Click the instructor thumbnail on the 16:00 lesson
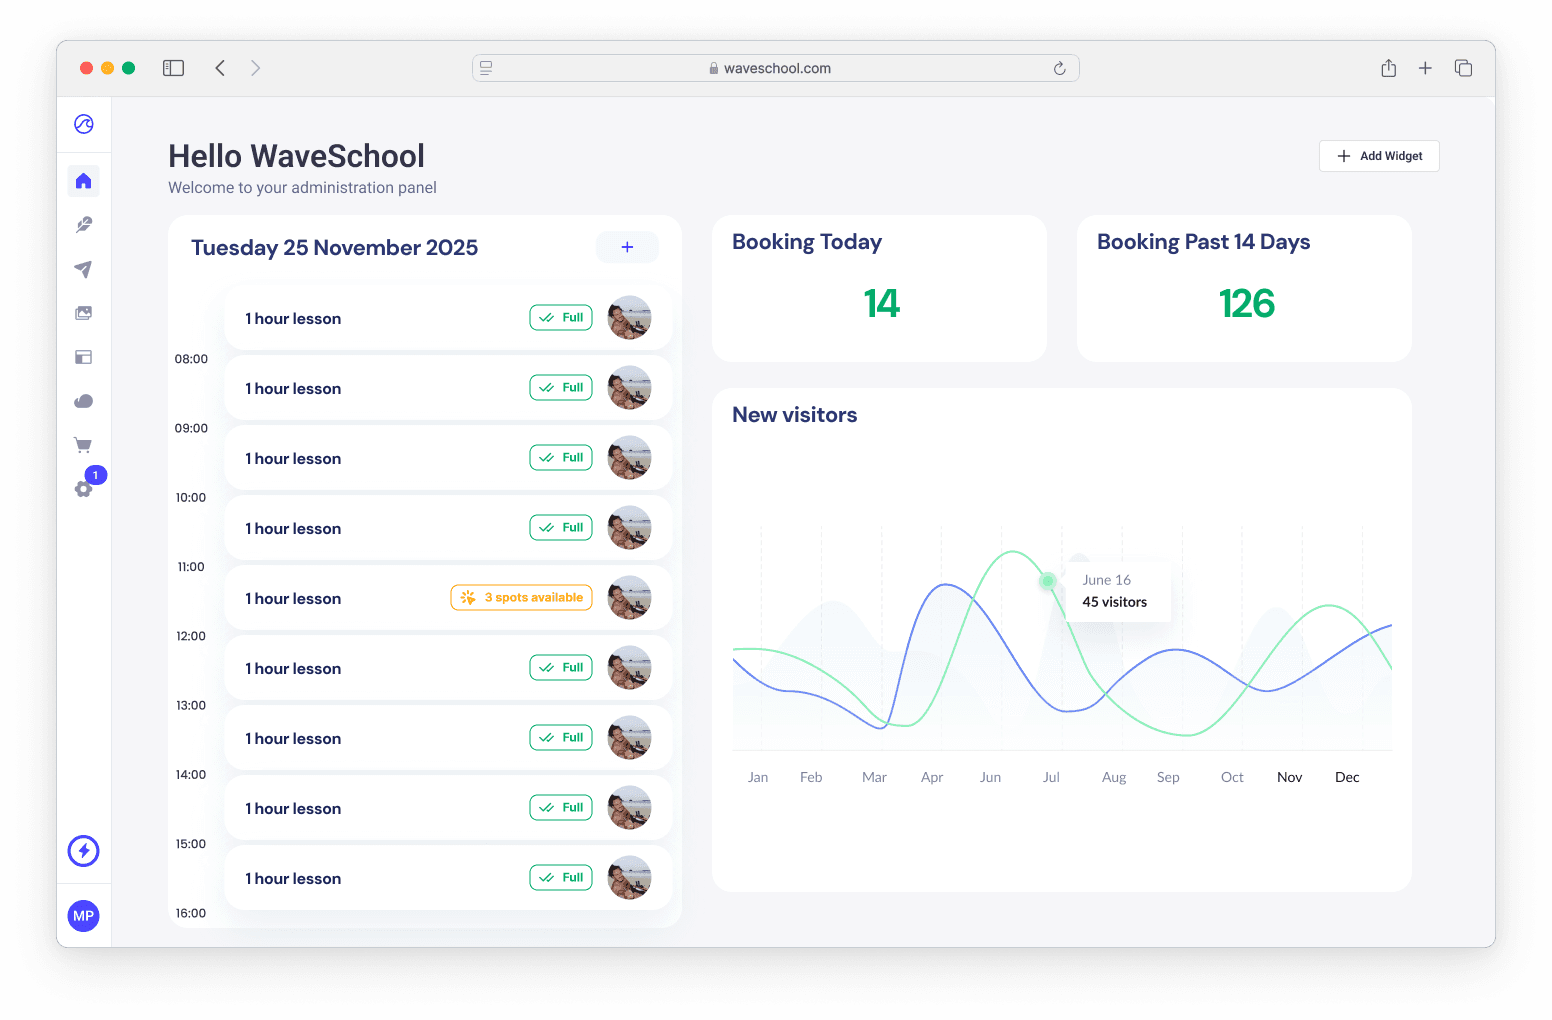 coord(629,877)
